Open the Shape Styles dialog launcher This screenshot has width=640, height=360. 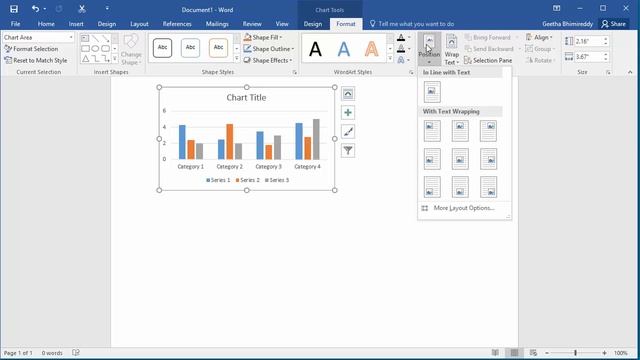(295, 72)
